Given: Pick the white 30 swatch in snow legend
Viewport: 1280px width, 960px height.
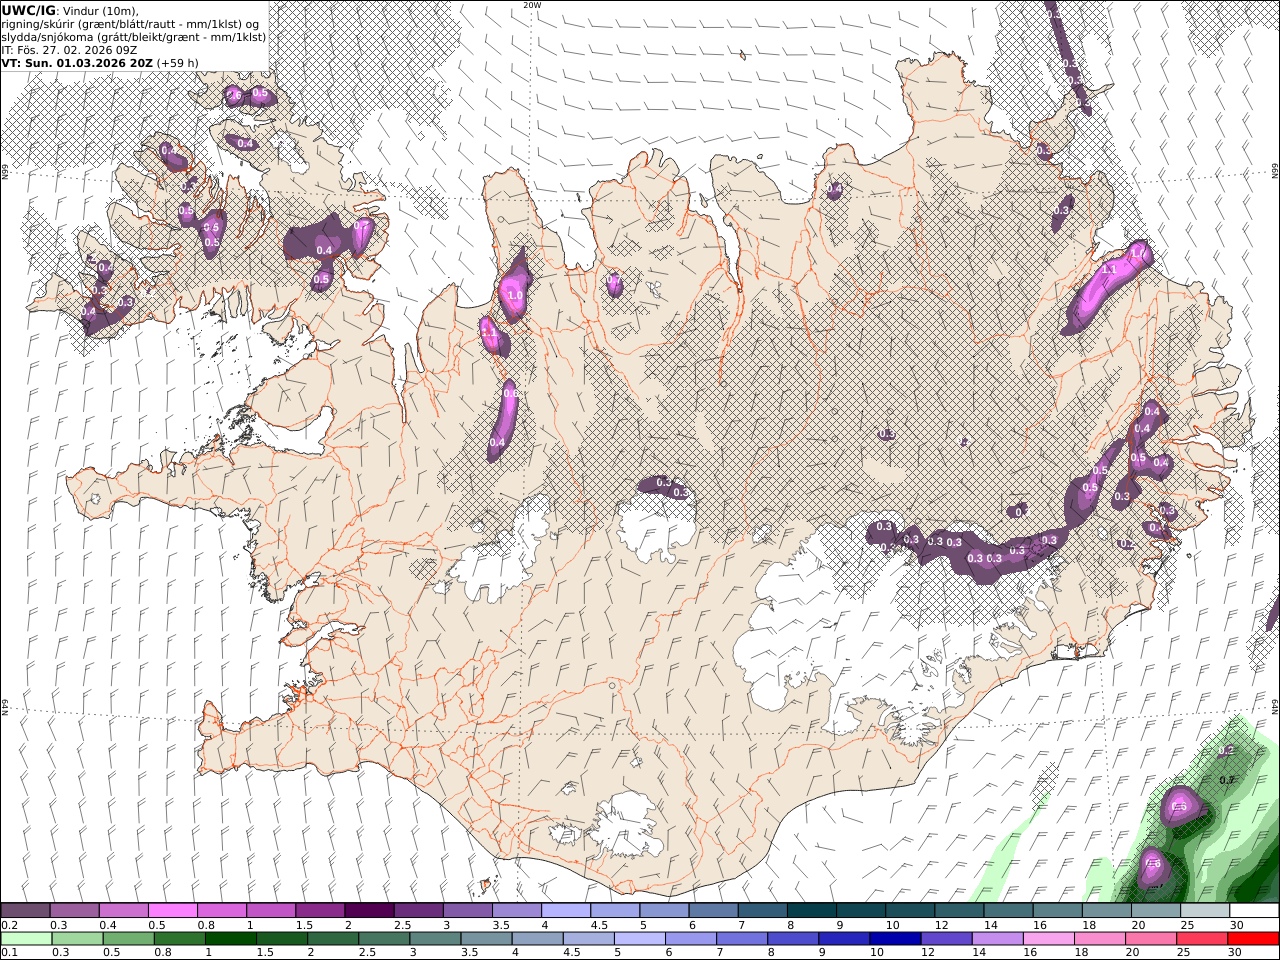Looking at the screenshot, I should (1254, 911).
